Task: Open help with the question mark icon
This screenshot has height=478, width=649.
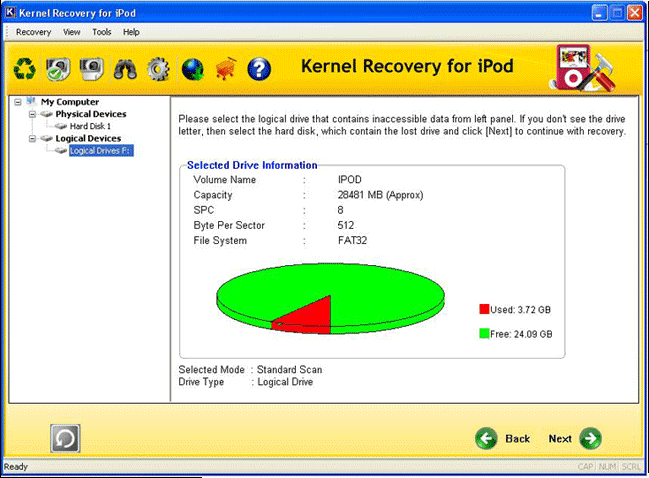Action: (259, 69)
